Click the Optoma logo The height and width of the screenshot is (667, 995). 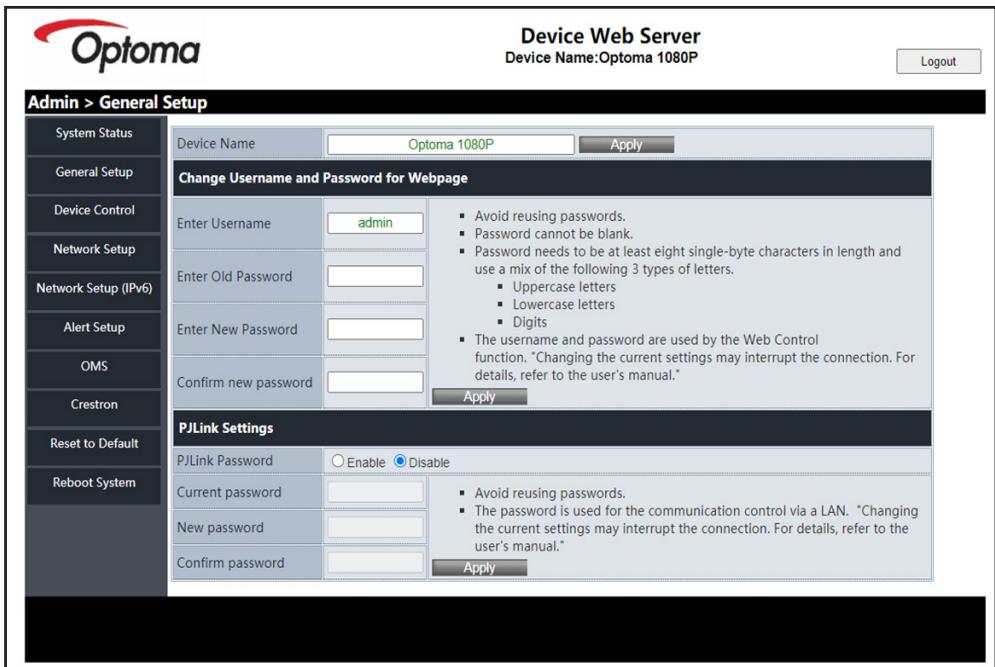coord(117,44)
